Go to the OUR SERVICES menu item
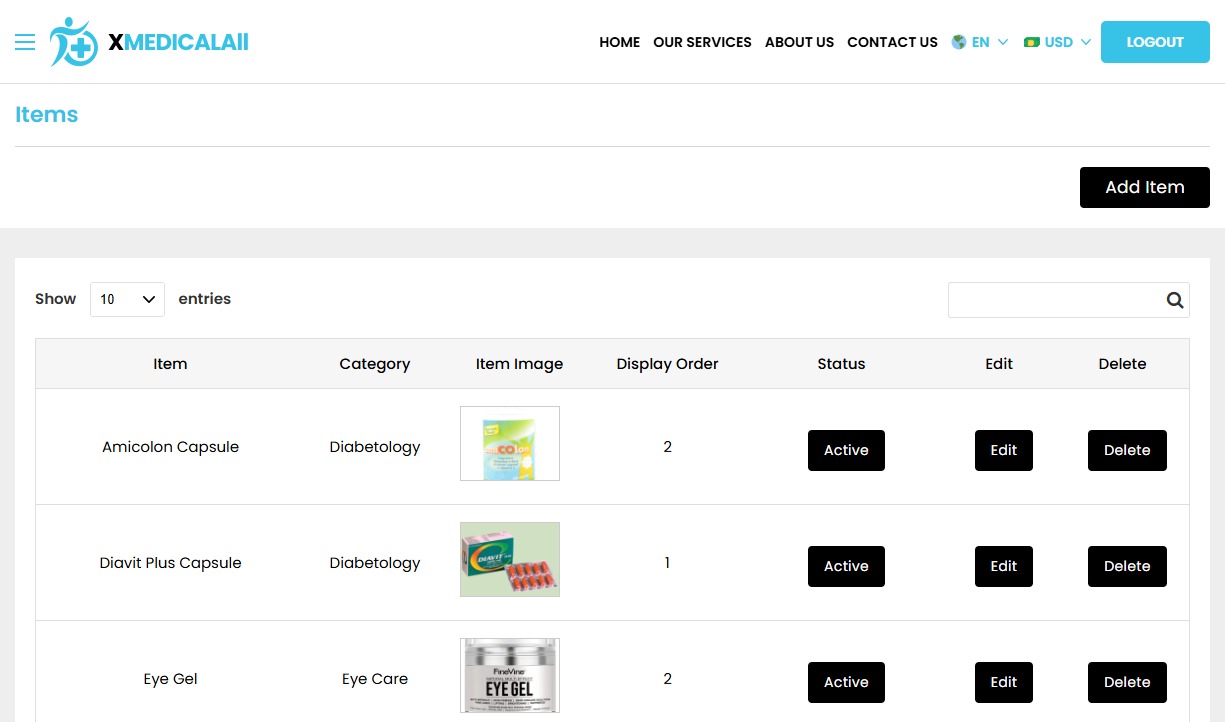Screen dimensions: 1225x722 pyautogui.click(x=702, y=42)
